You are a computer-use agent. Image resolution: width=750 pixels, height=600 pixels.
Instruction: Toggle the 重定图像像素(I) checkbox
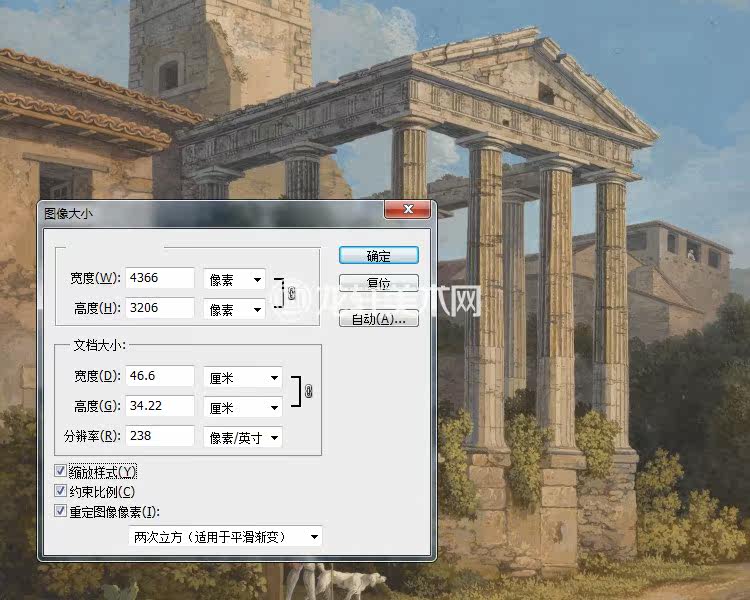[60, 511]
